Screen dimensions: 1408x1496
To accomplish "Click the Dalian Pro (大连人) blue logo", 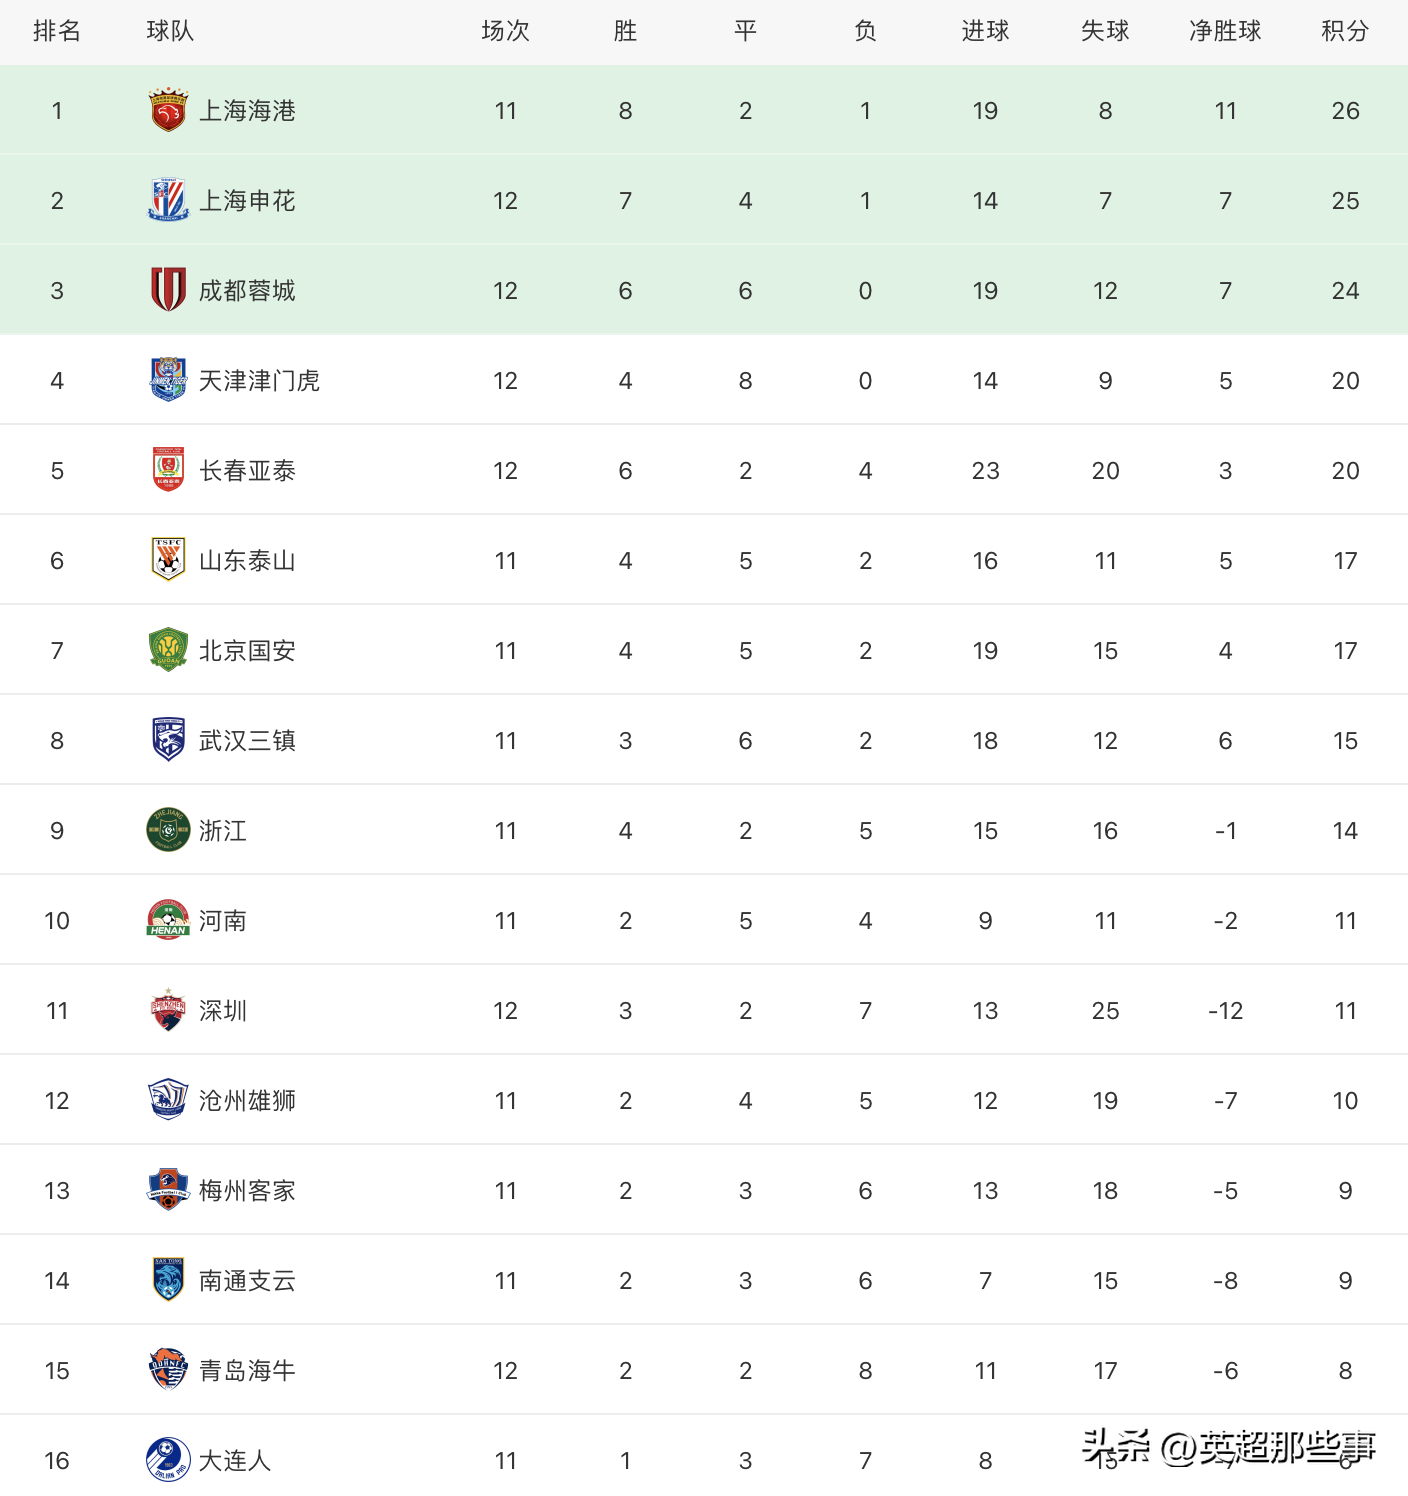I will pyautogui.click(x=168, y=1460).
